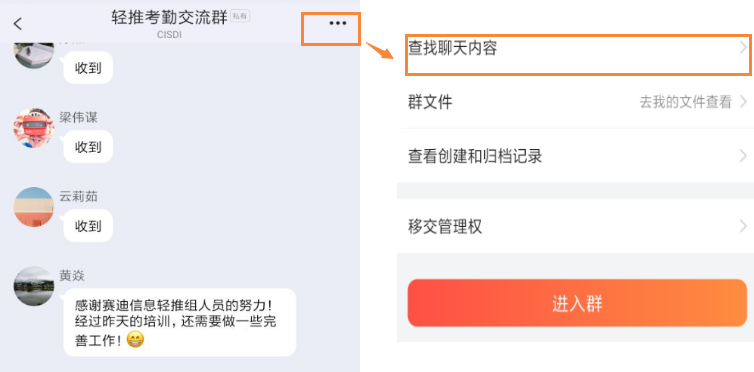754x372 pixels.
Task: Follow the 去我的文件查看 link
Action: pyautogui.click(x=685, y=102)
